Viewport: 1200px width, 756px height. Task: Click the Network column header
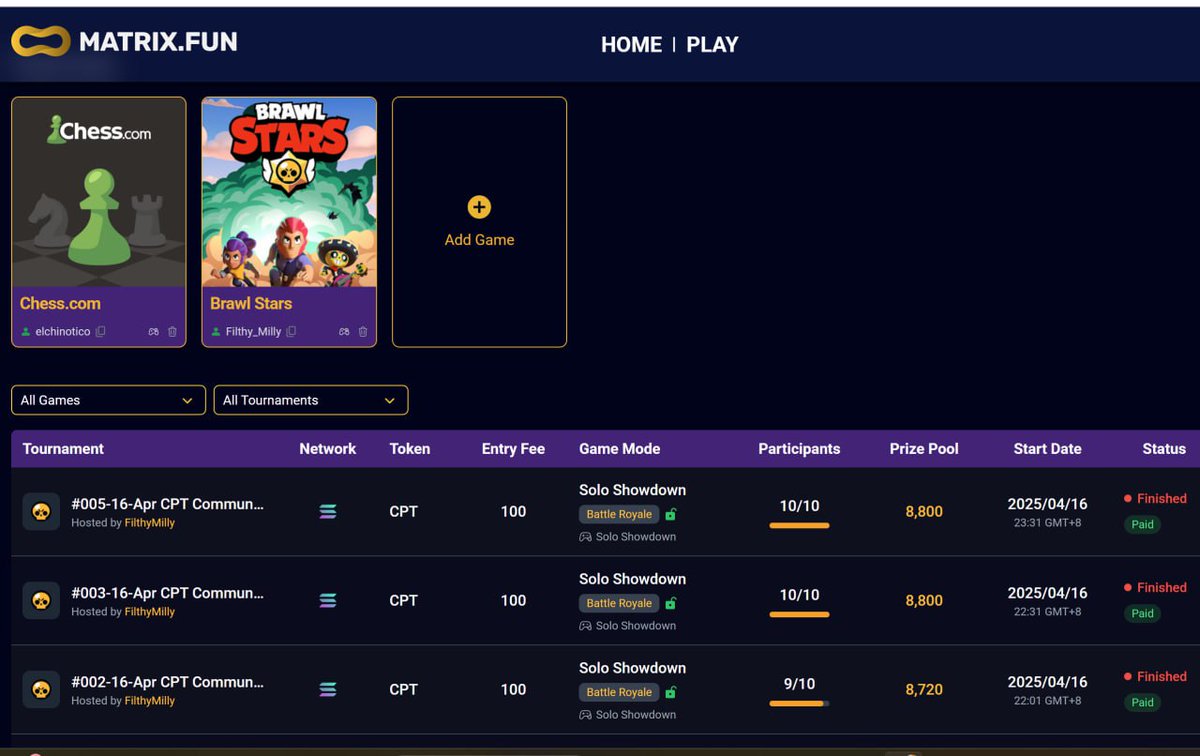[328, 449]
